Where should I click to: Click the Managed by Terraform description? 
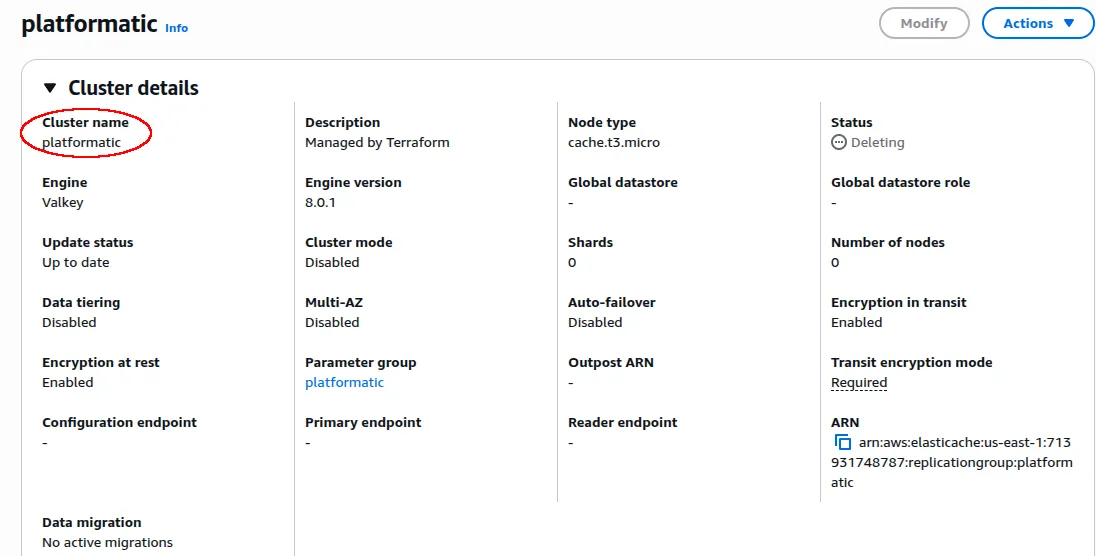pos(377,142)
